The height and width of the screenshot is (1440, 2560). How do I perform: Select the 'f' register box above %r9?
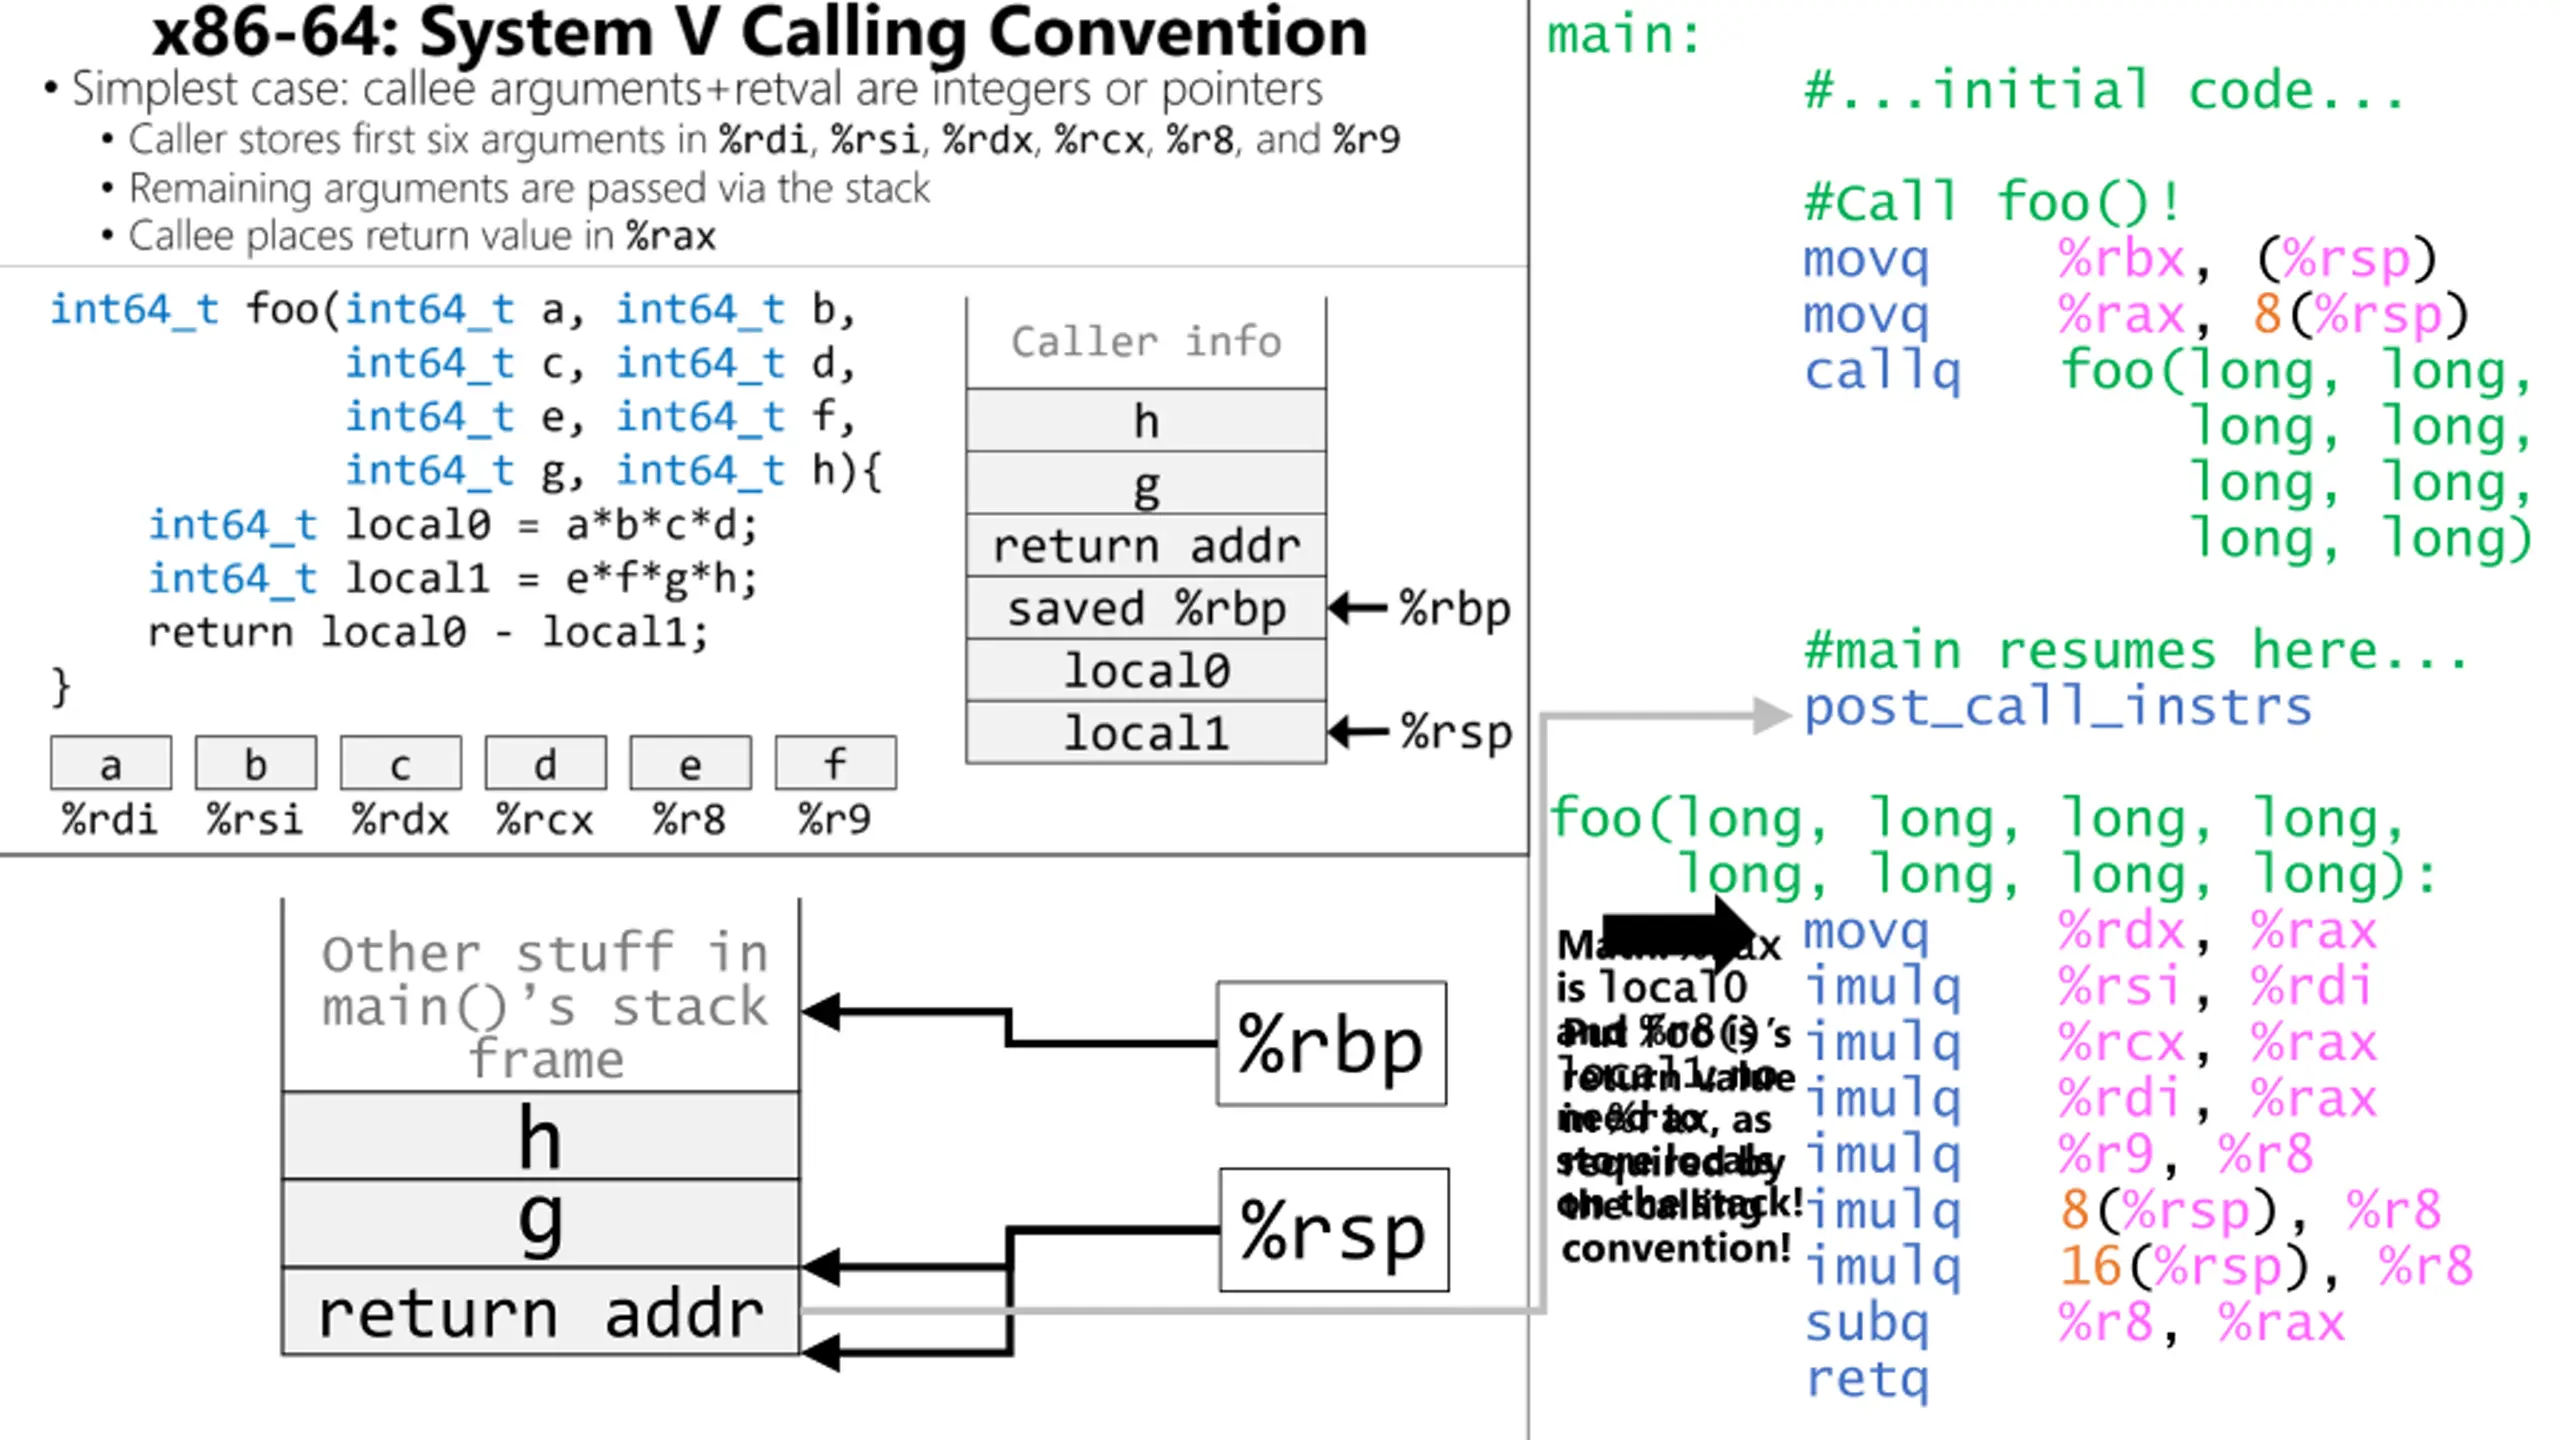[x=835, y=764]
